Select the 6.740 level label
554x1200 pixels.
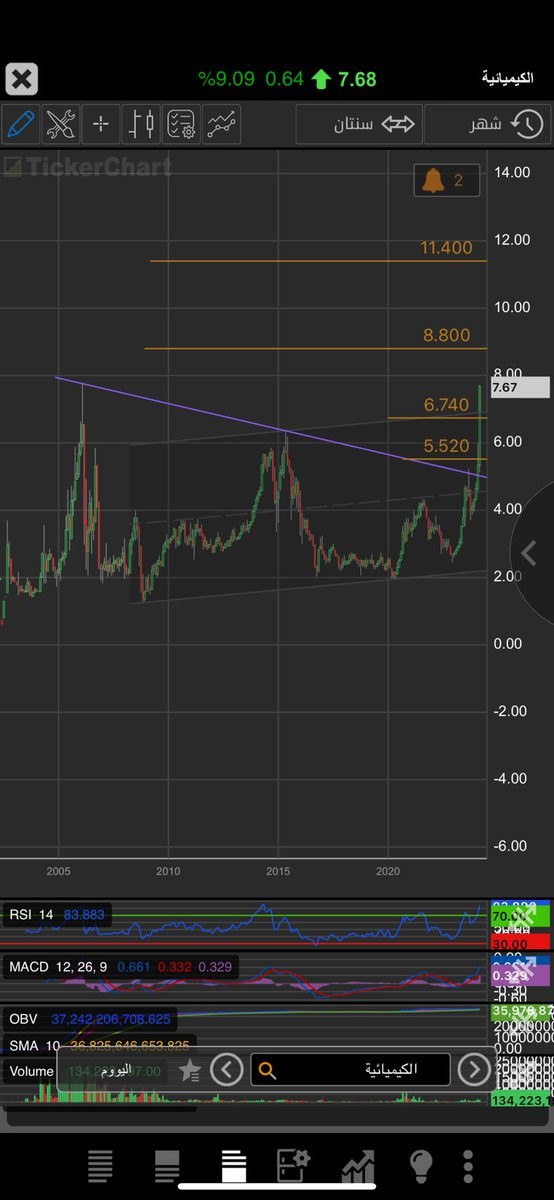(x=446, y=405)
